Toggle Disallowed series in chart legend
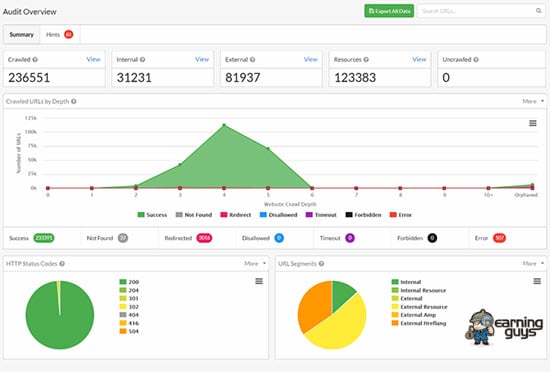 click(x=279, y=215)
